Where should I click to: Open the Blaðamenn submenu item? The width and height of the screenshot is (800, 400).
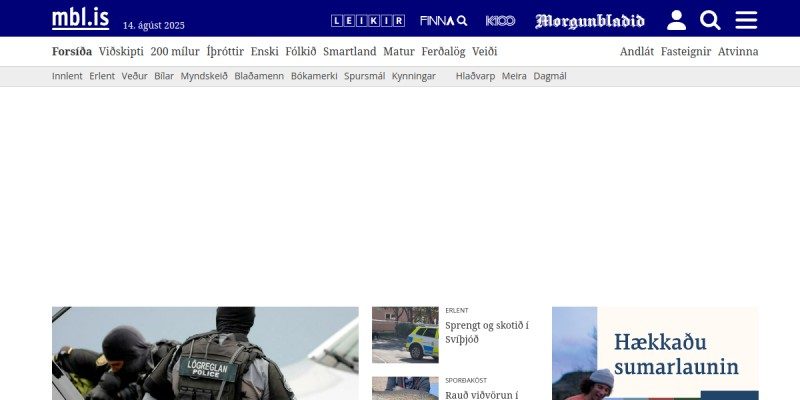coord(259,76)
